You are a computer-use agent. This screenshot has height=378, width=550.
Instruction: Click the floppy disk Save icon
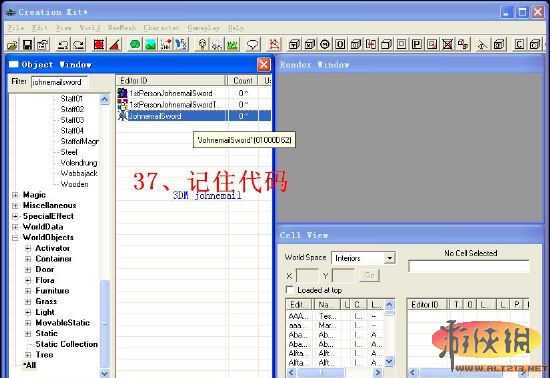point(27,45)
